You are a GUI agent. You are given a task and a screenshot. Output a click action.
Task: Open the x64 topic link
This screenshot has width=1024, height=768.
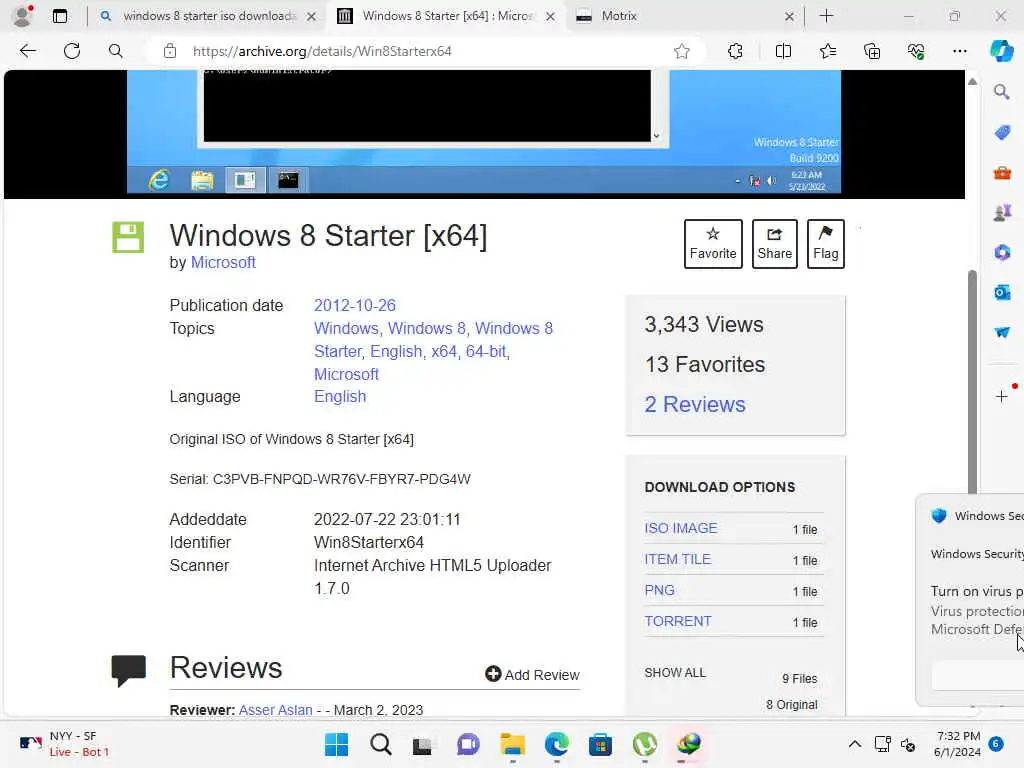pyautogui.click(x=443, y=351)
